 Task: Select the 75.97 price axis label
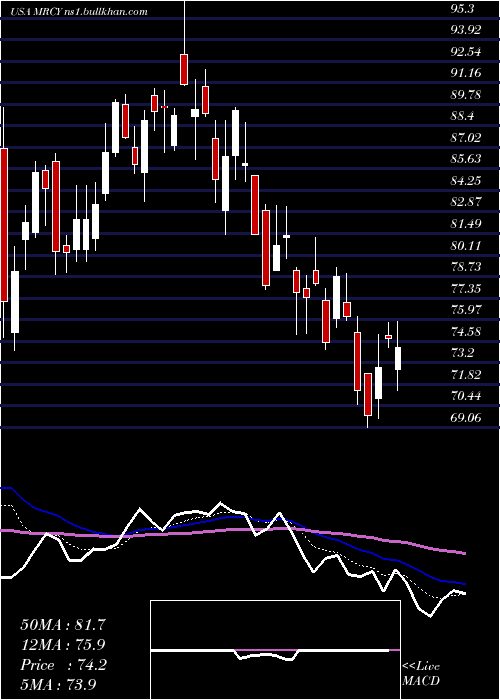466,310
